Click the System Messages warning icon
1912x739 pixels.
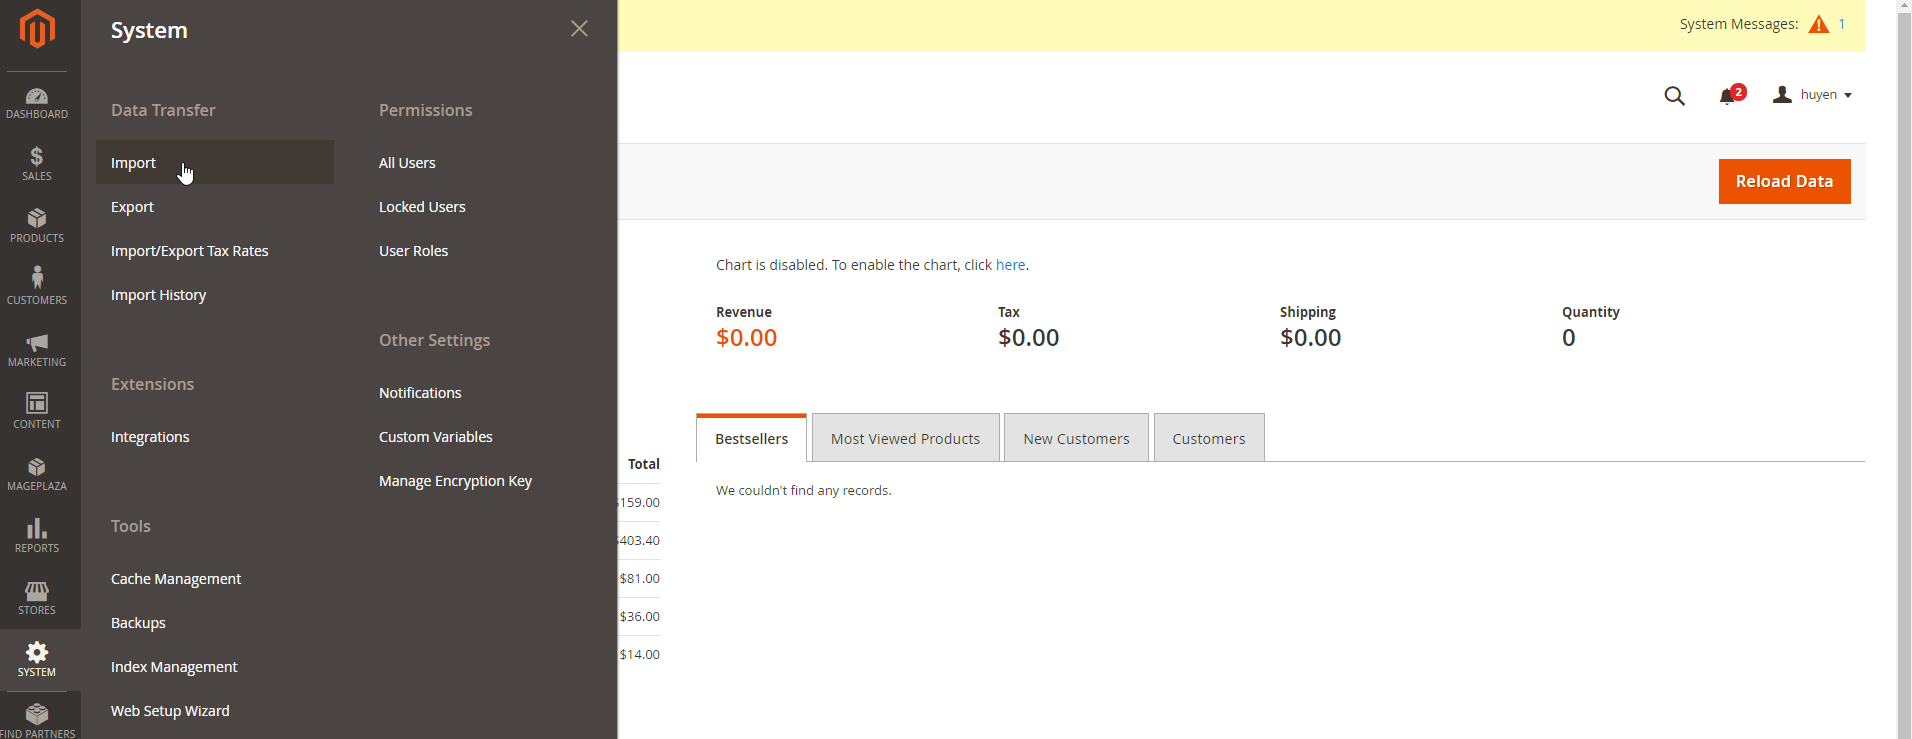pos(1818,25)
